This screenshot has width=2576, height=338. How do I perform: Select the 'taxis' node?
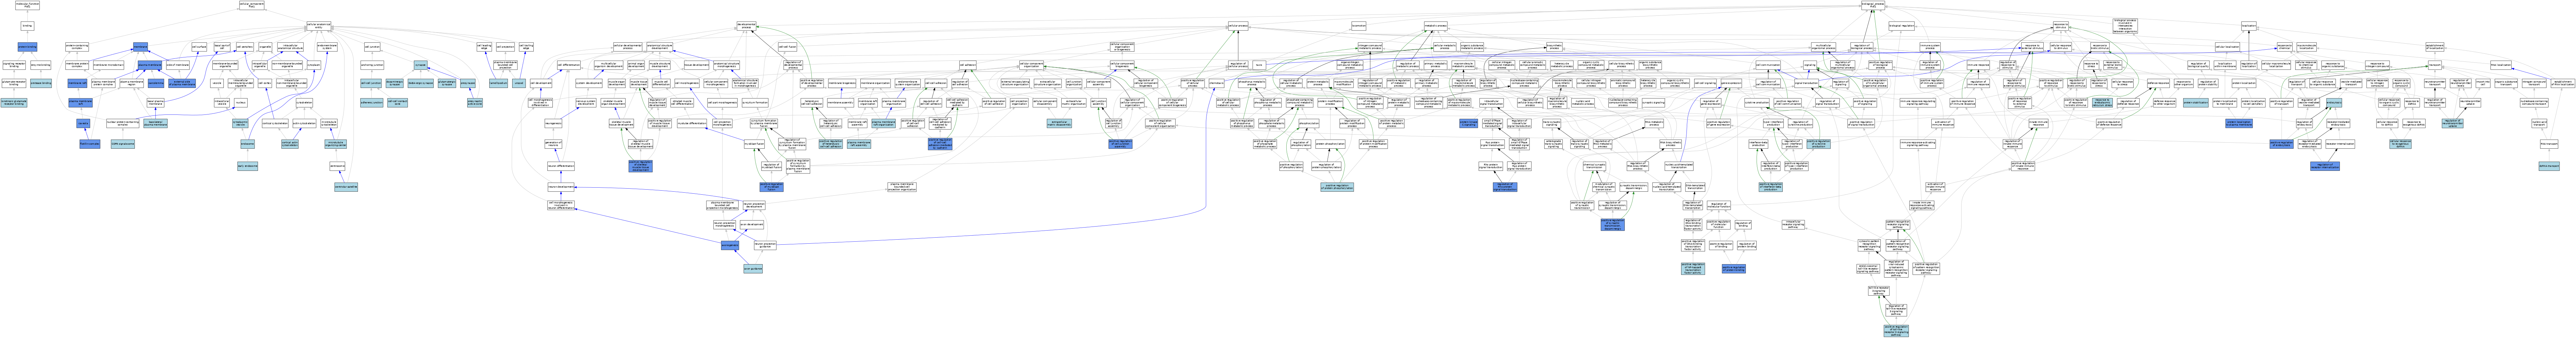pos(1259,65)
